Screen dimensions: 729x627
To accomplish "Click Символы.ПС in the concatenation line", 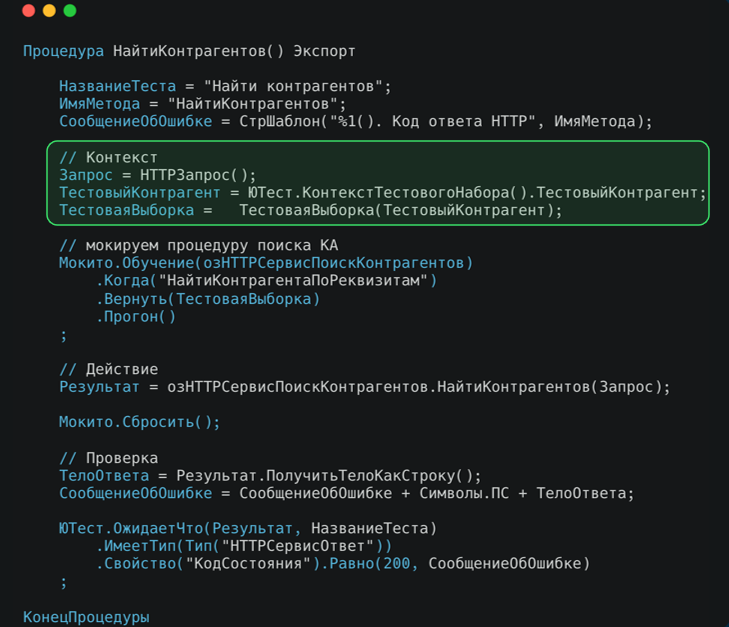I will point(464,493).
